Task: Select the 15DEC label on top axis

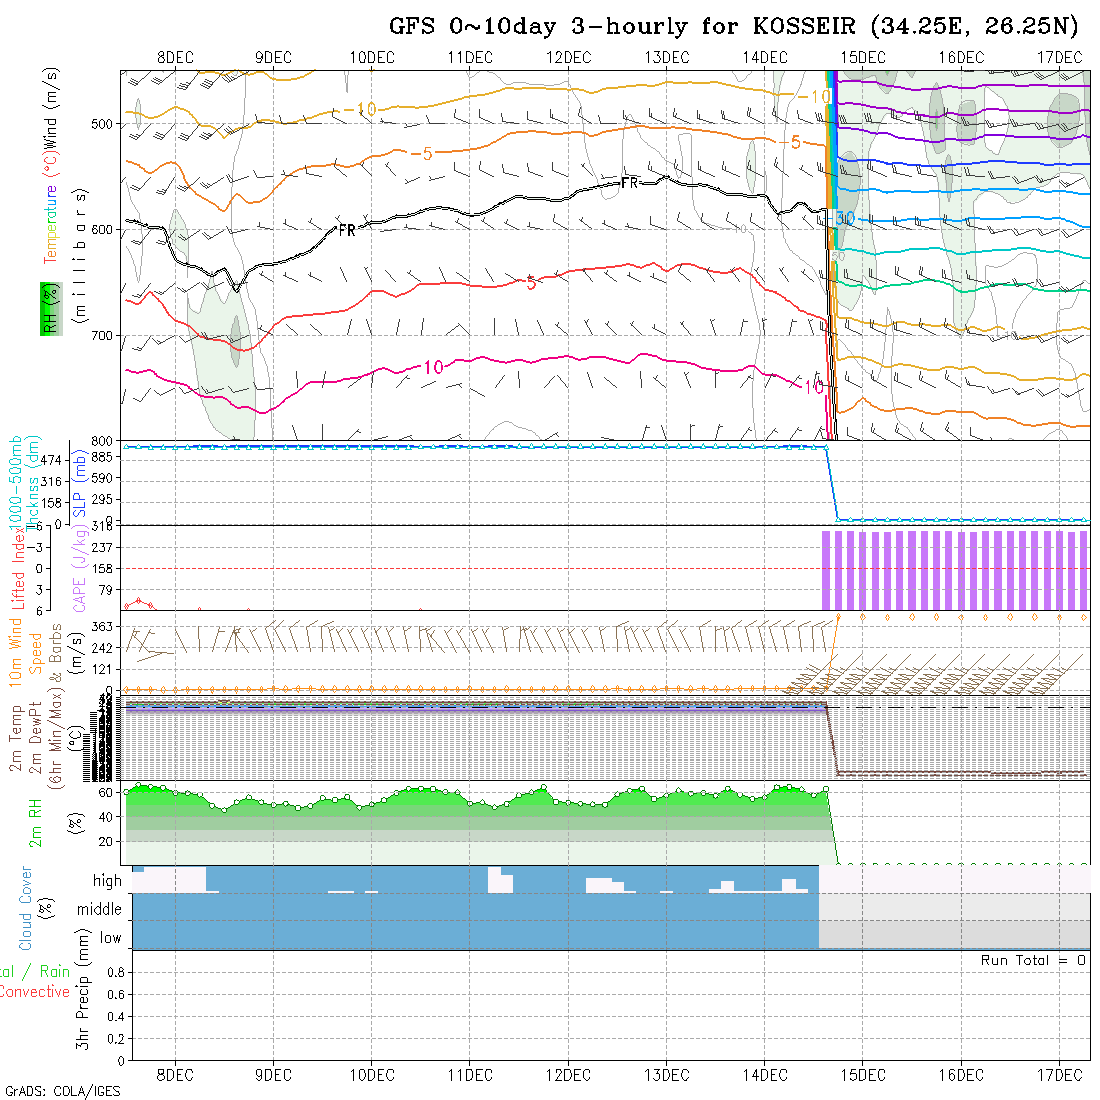Action: click(862, 57)
